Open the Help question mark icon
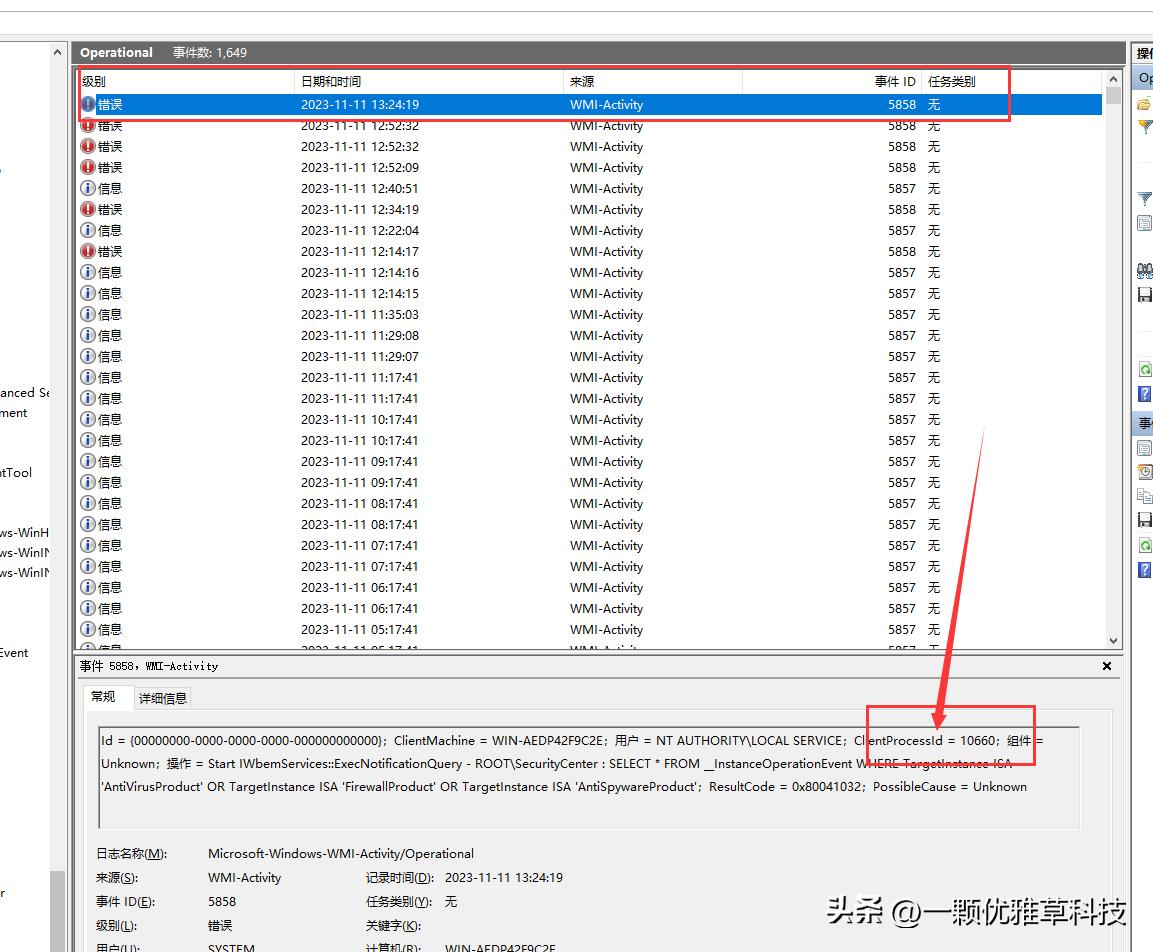The height and width of the screenshot is (952, 1153). [1144, 393]
